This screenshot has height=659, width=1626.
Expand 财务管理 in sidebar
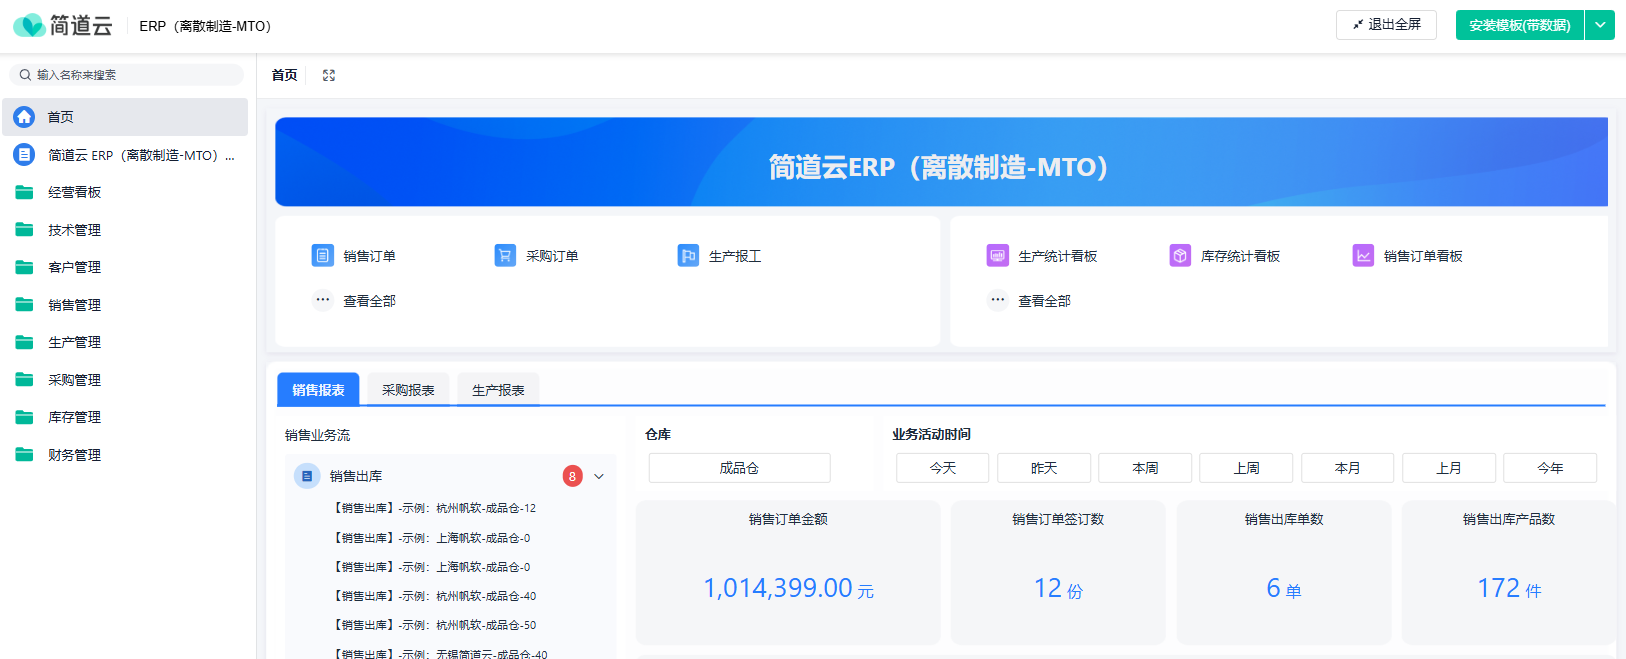[x=125, y=455]
